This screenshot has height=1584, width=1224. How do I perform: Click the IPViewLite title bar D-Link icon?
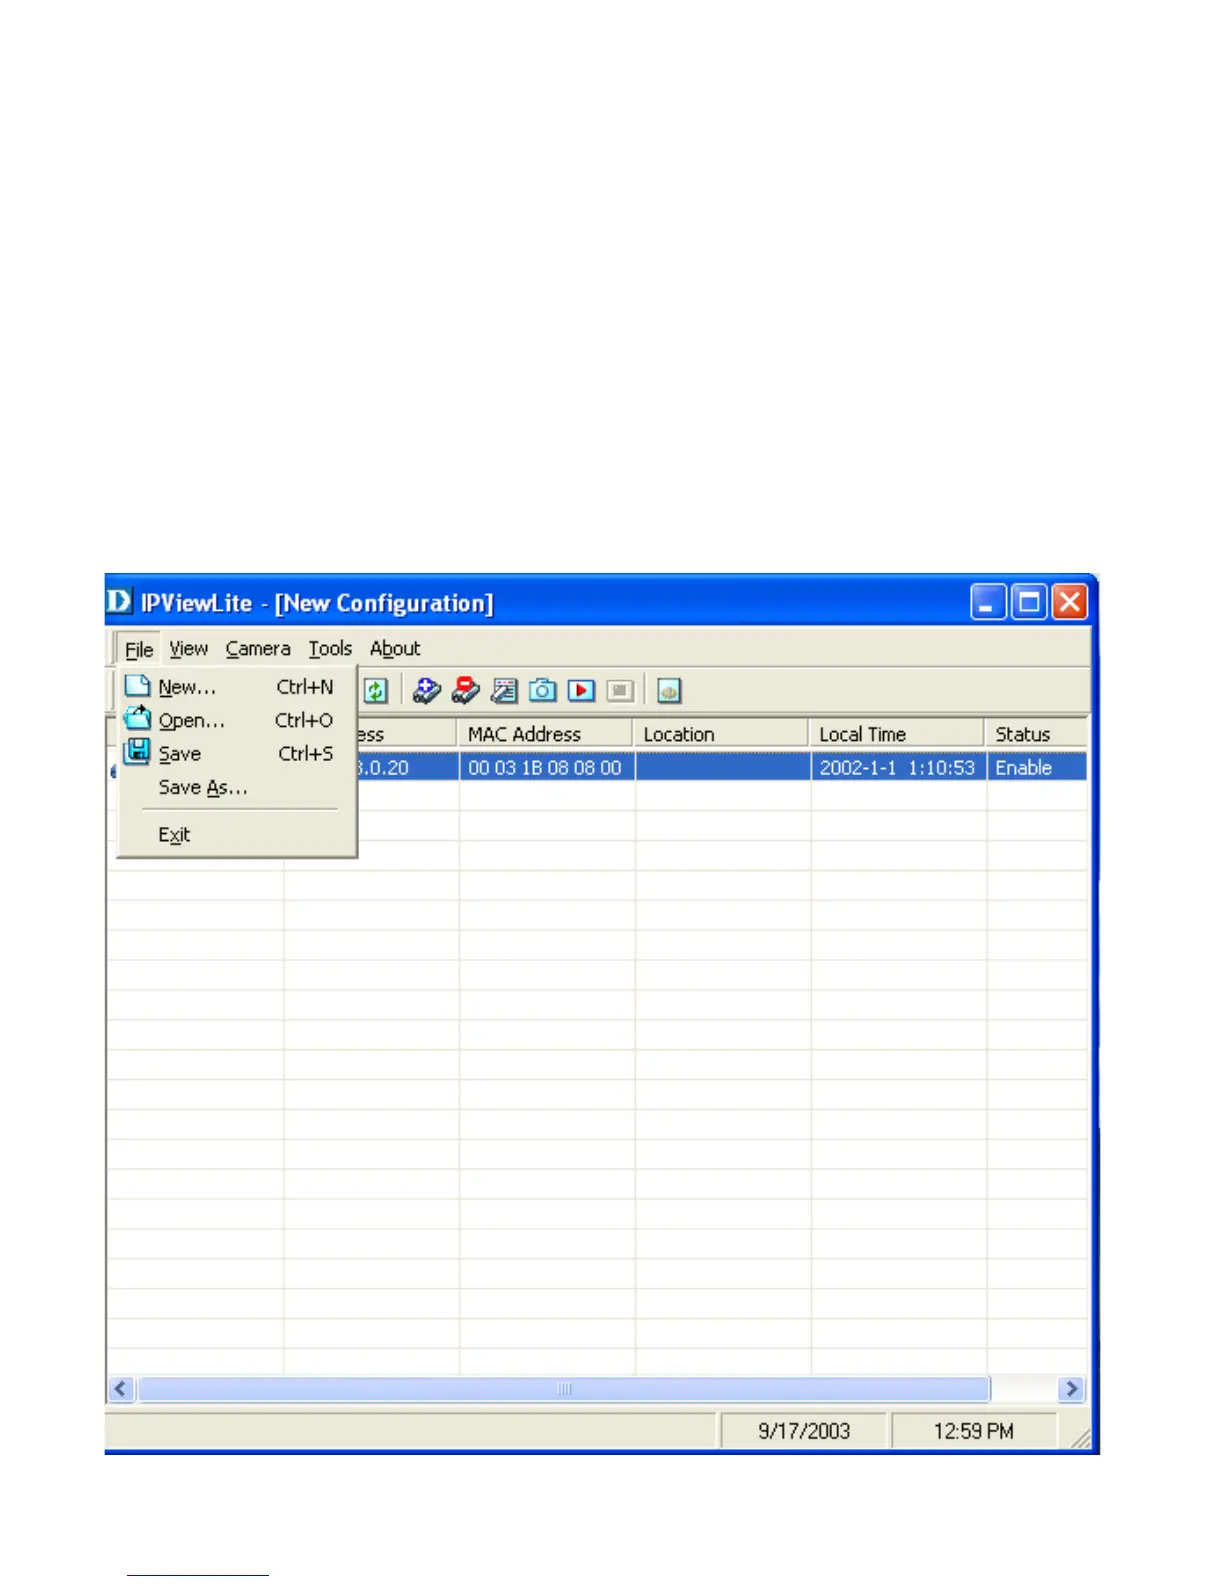coord(119,601)
